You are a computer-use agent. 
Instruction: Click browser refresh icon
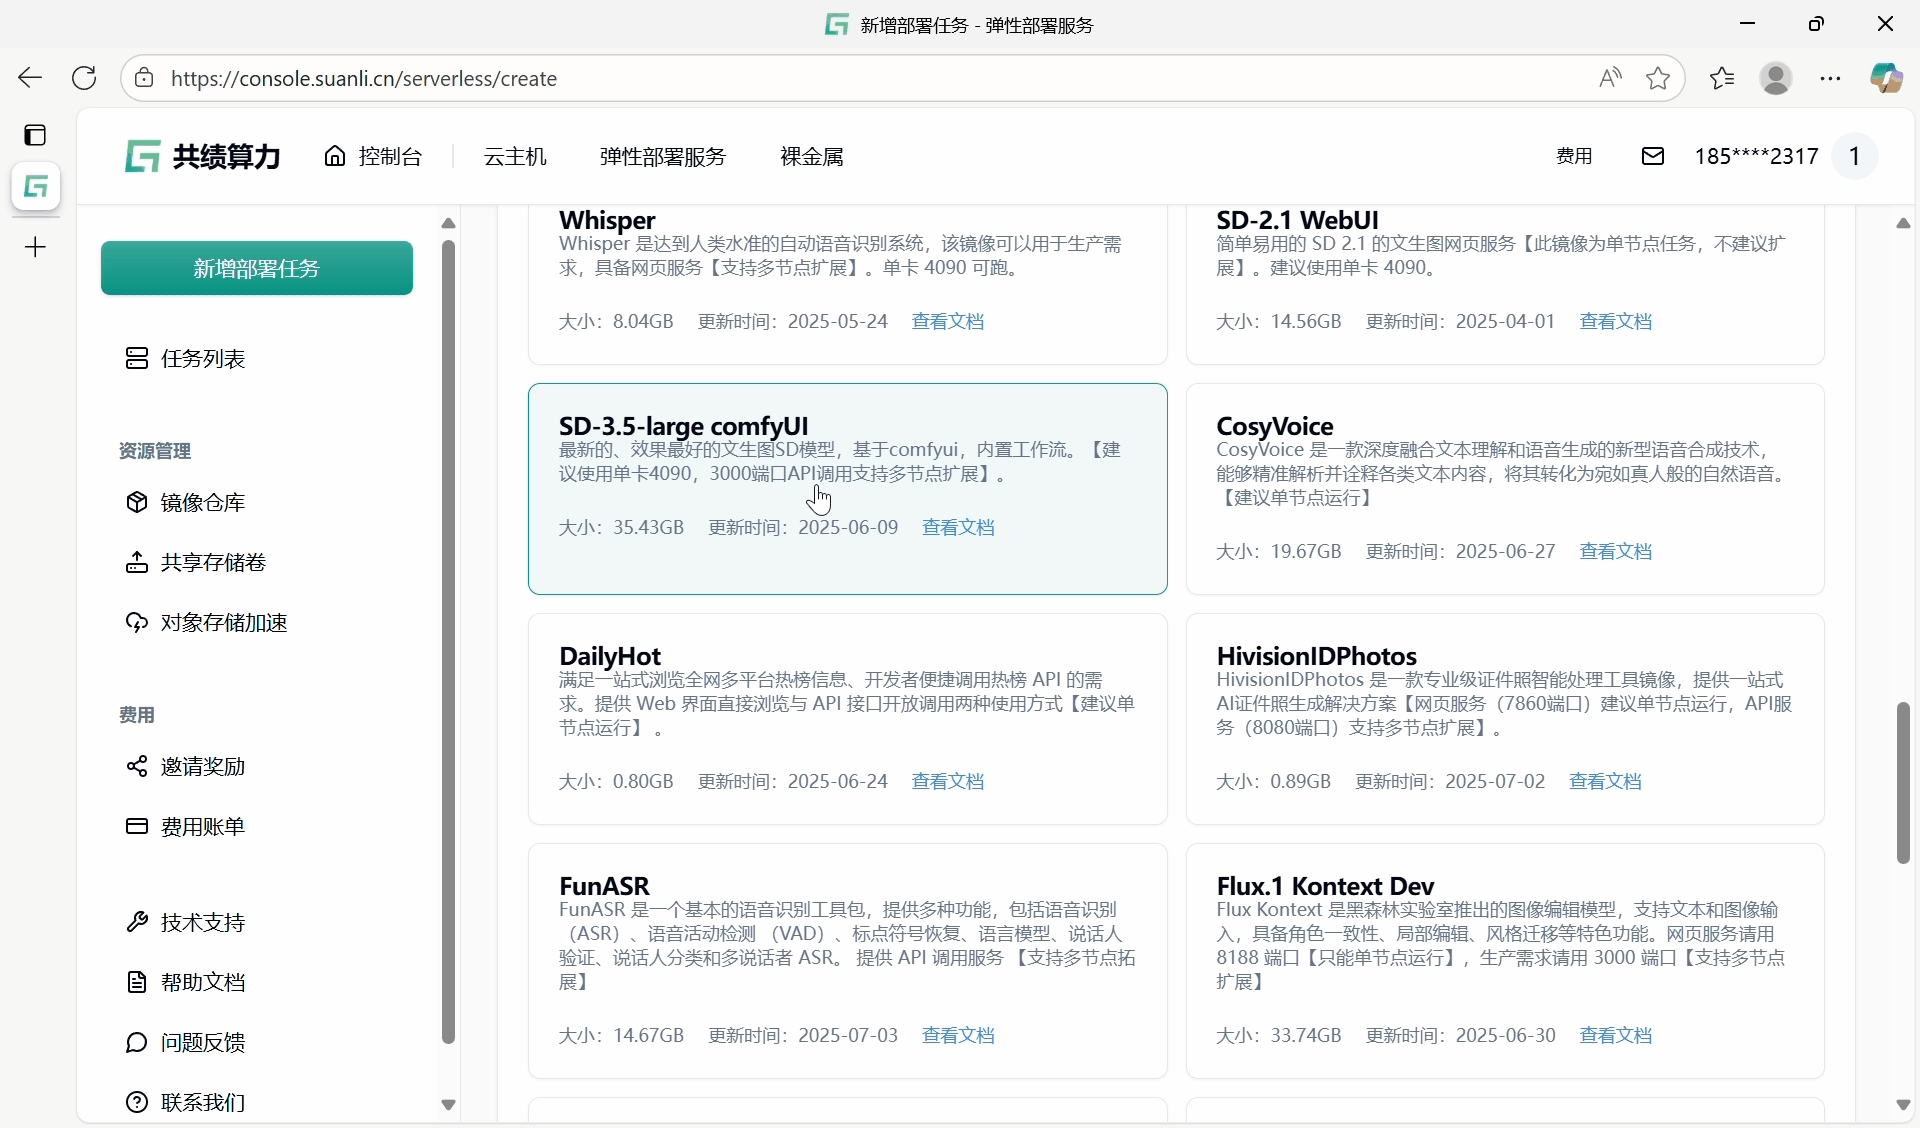click(x=85, y=78)
